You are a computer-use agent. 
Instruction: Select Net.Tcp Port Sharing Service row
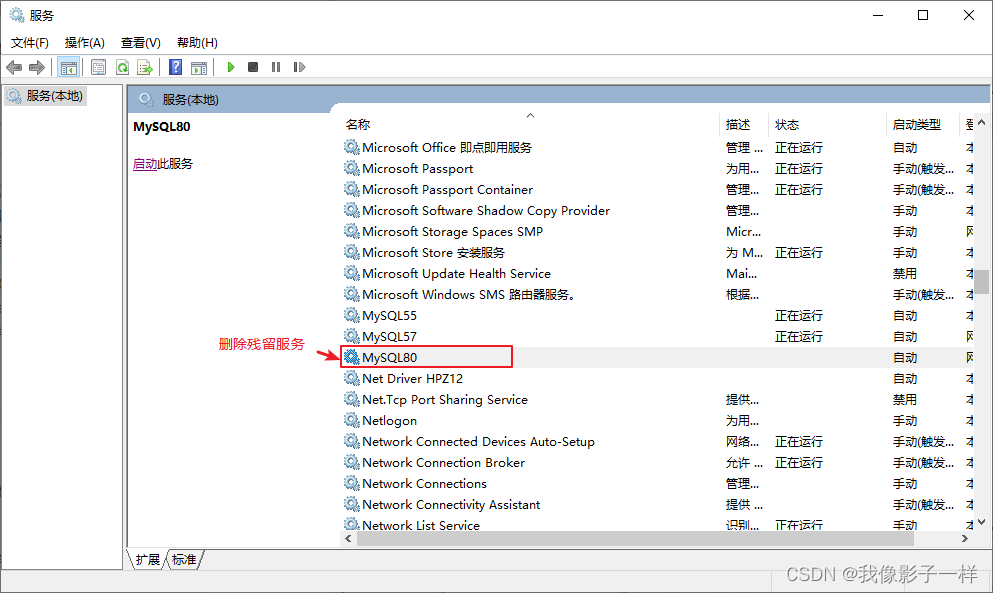coord(657,399)
